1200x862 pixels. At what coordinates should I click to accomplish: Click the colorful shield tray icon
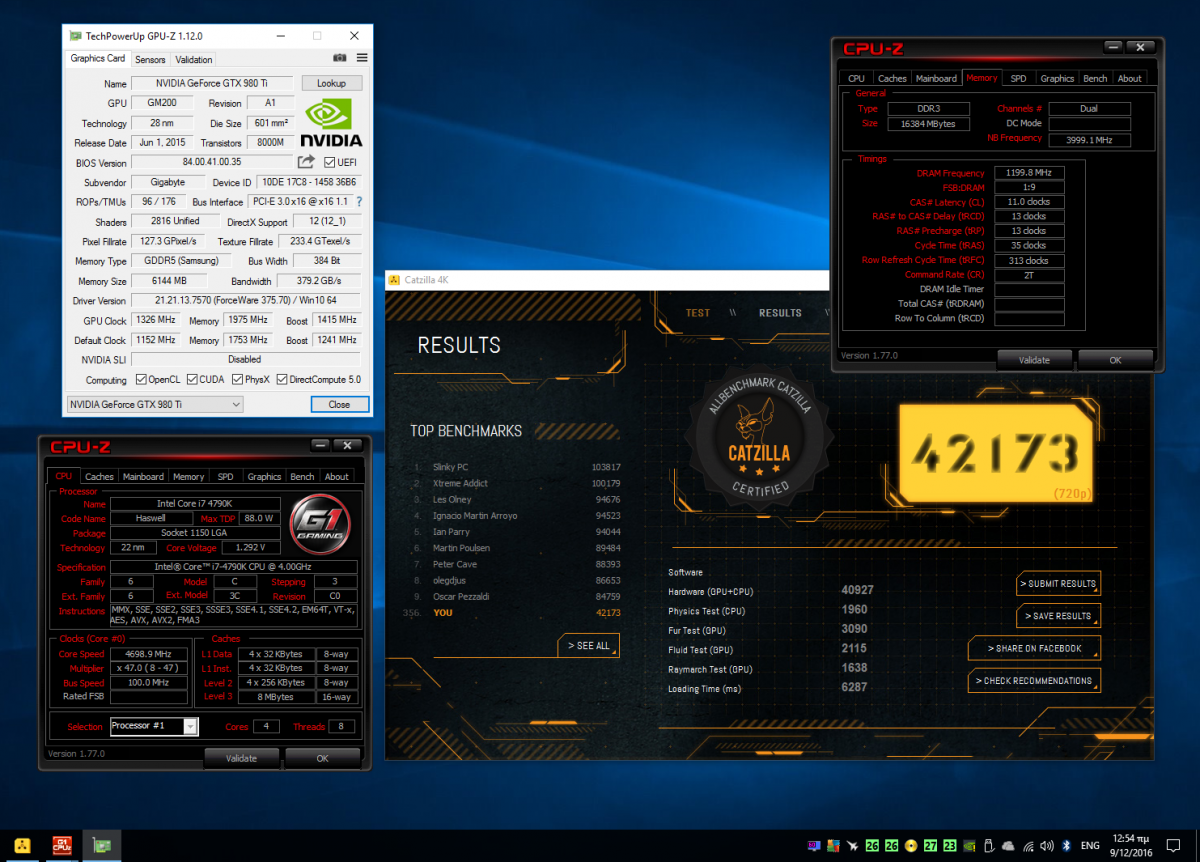pos(833,846)
